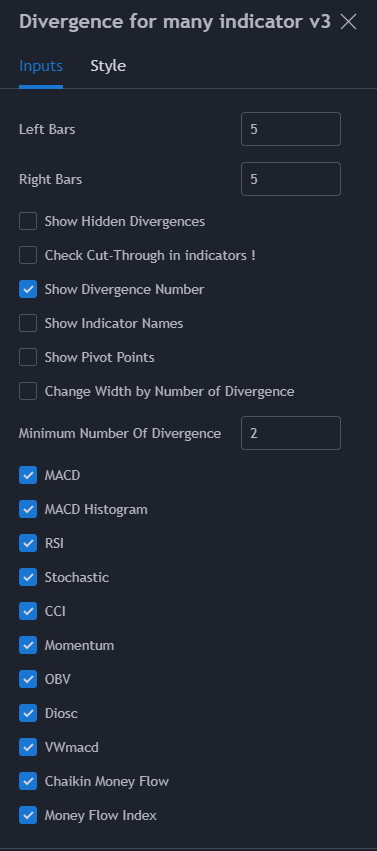This screenshot has width=377, height=851.
Task: Select the Inputs tab
Action: coord(41,66)
